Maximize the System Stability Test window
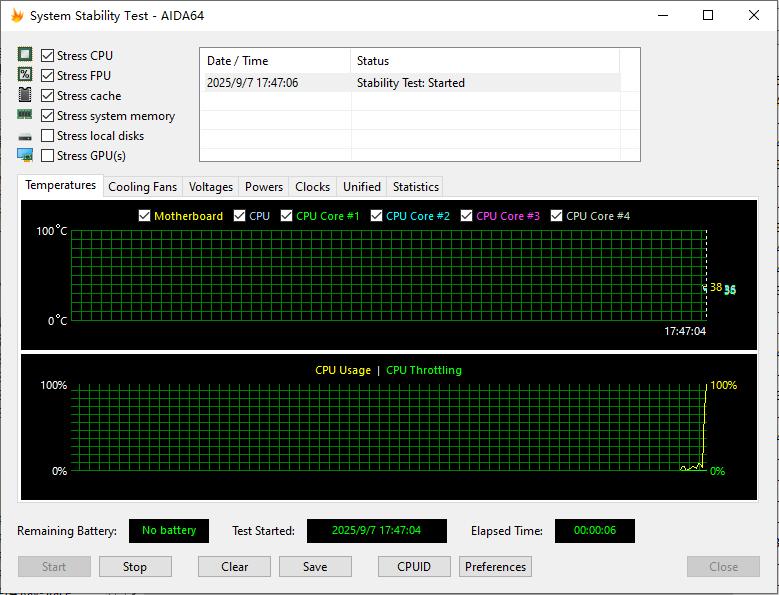 708,15
